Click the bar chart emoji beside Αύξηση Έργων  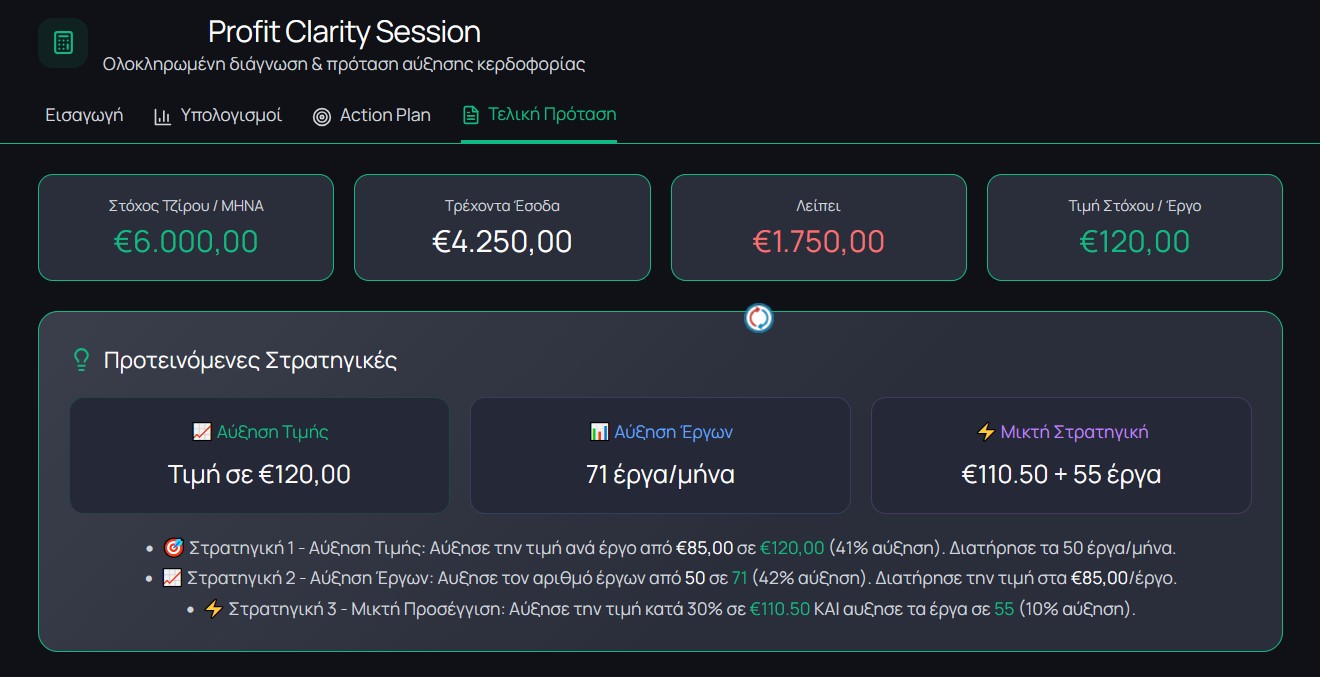coord(599,432)
